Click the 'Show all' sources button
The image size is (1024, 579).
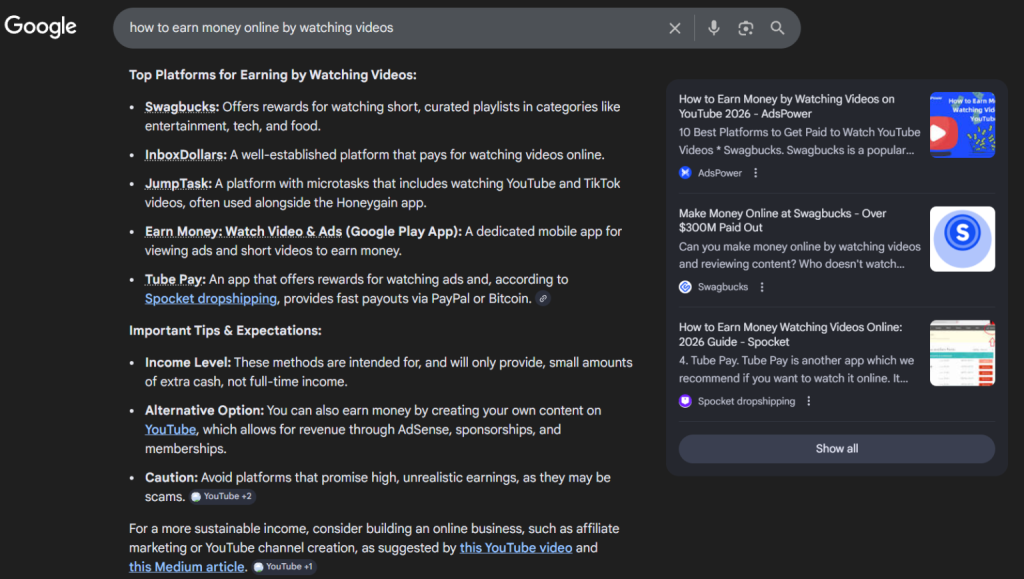837,449
